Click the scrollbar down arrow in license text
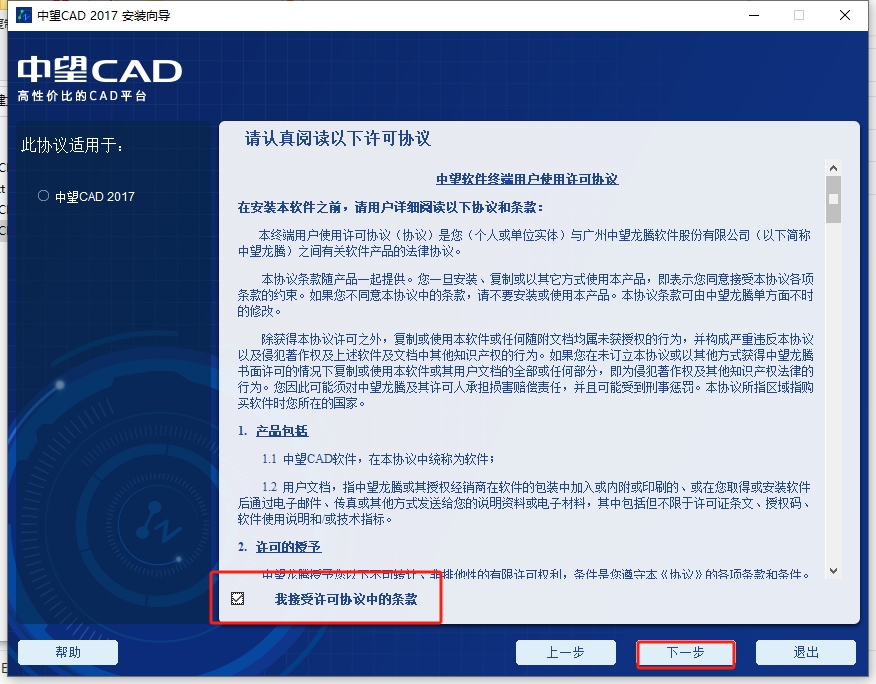876x684 pixels. tap(833, 572)
